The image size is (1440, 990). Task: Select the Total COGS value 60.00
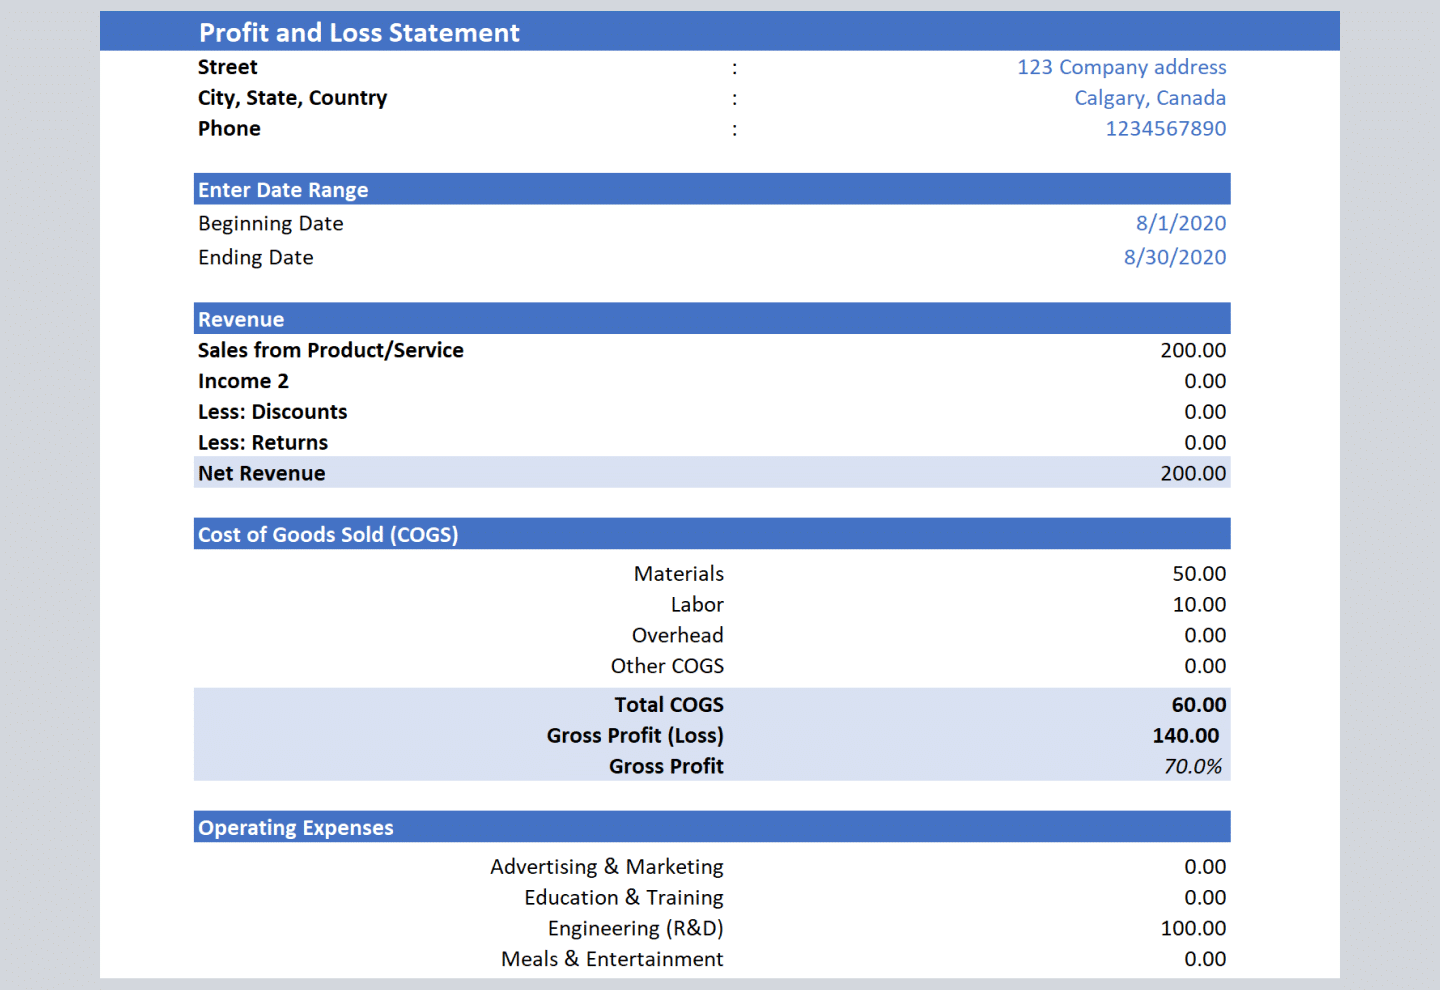(x=1198, y=704)
